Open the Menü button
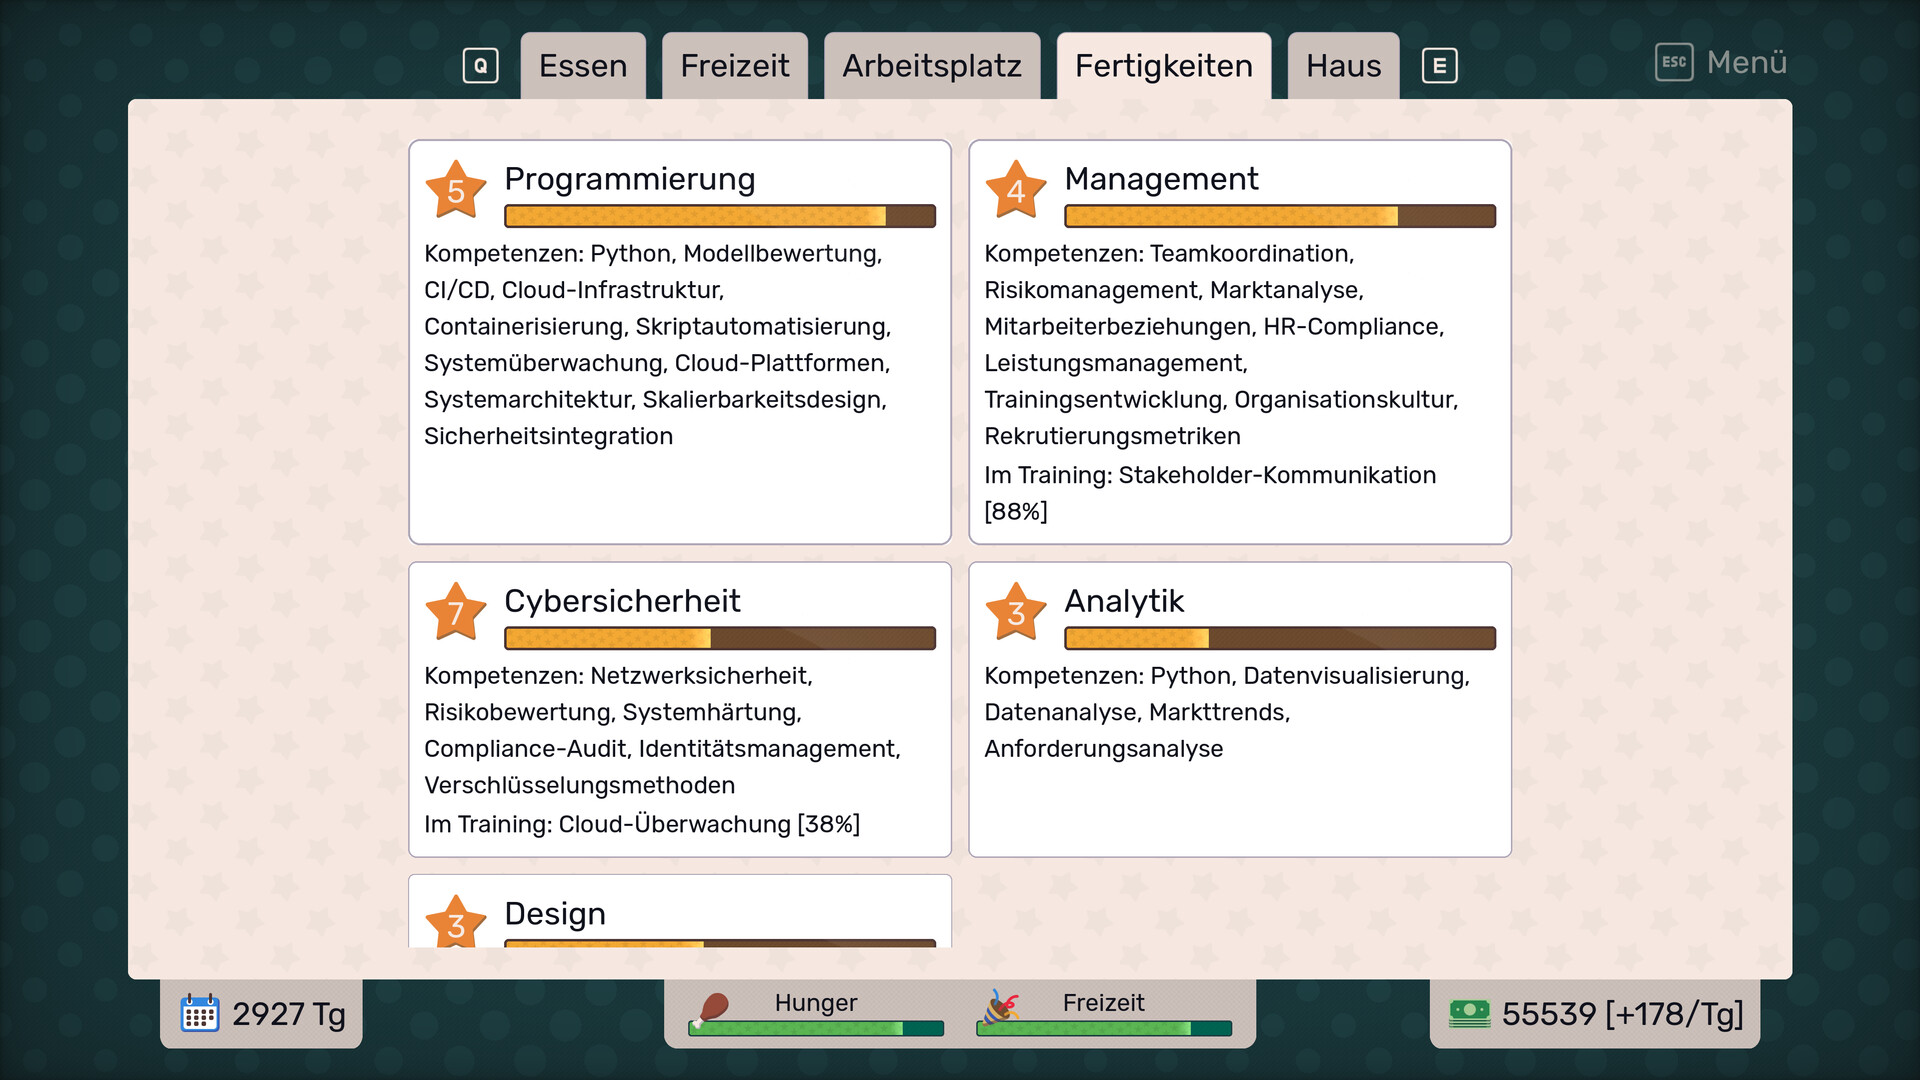Screen dimensions: 1920x1080 coord(1721,62)
